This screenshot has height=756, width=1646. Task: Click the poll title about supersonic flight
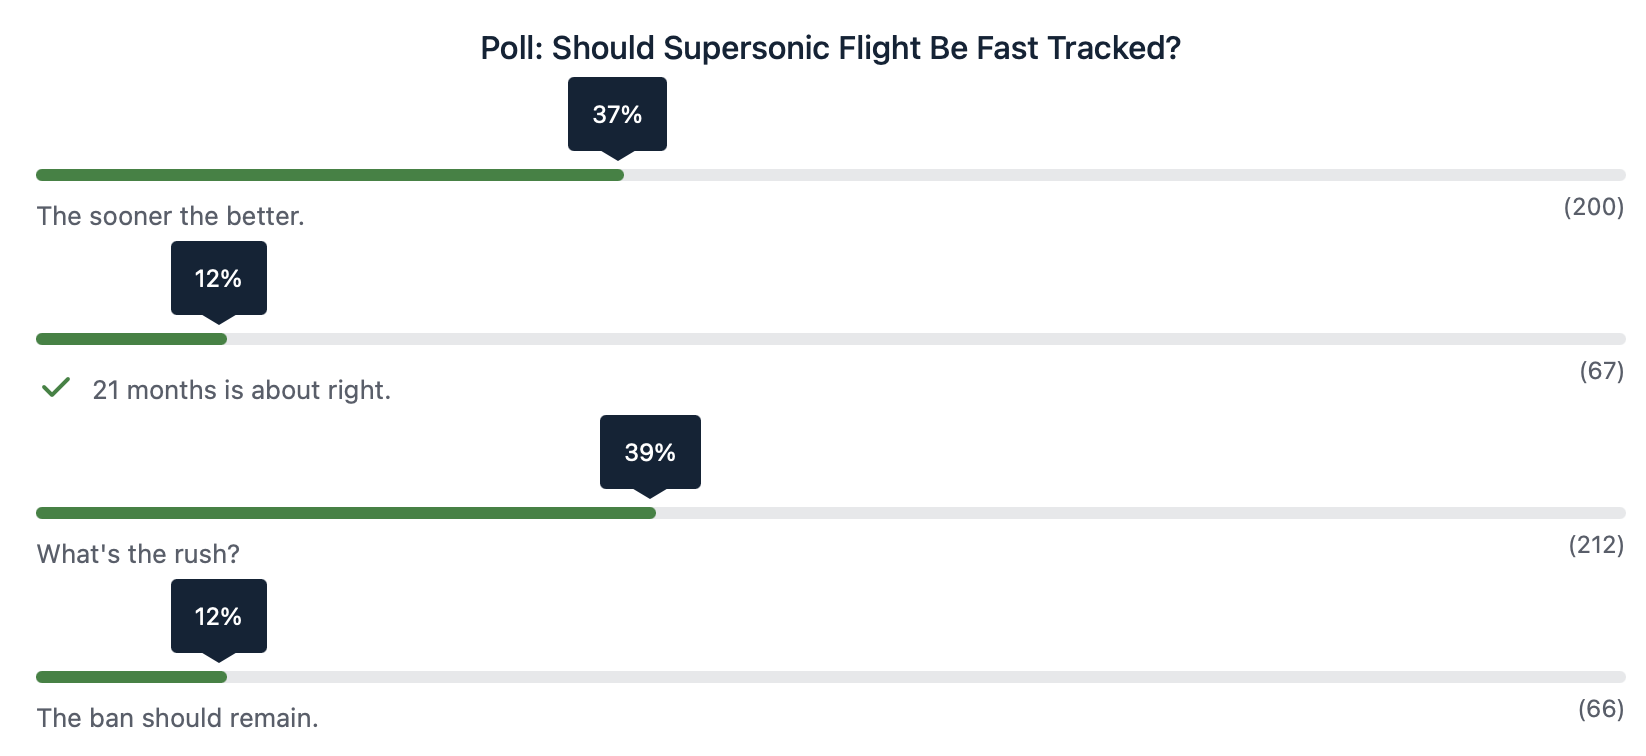[x=830, y=48]
